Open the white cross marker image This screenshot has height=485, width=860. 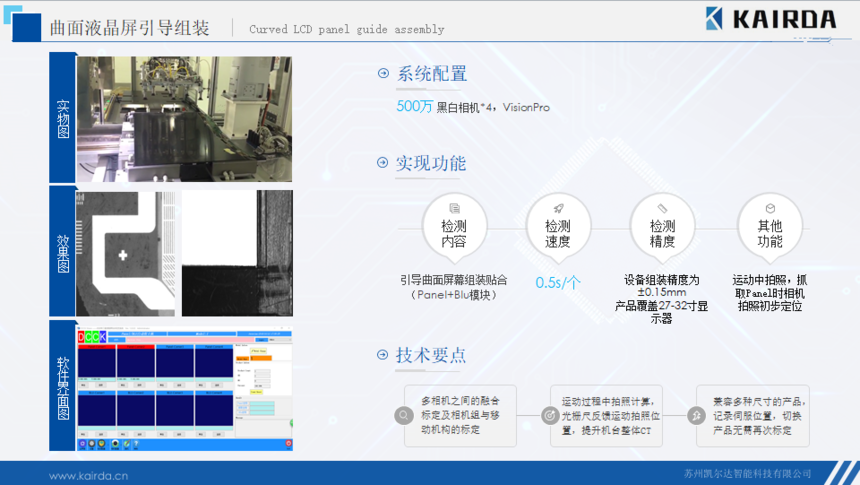[x=126, y=253]
